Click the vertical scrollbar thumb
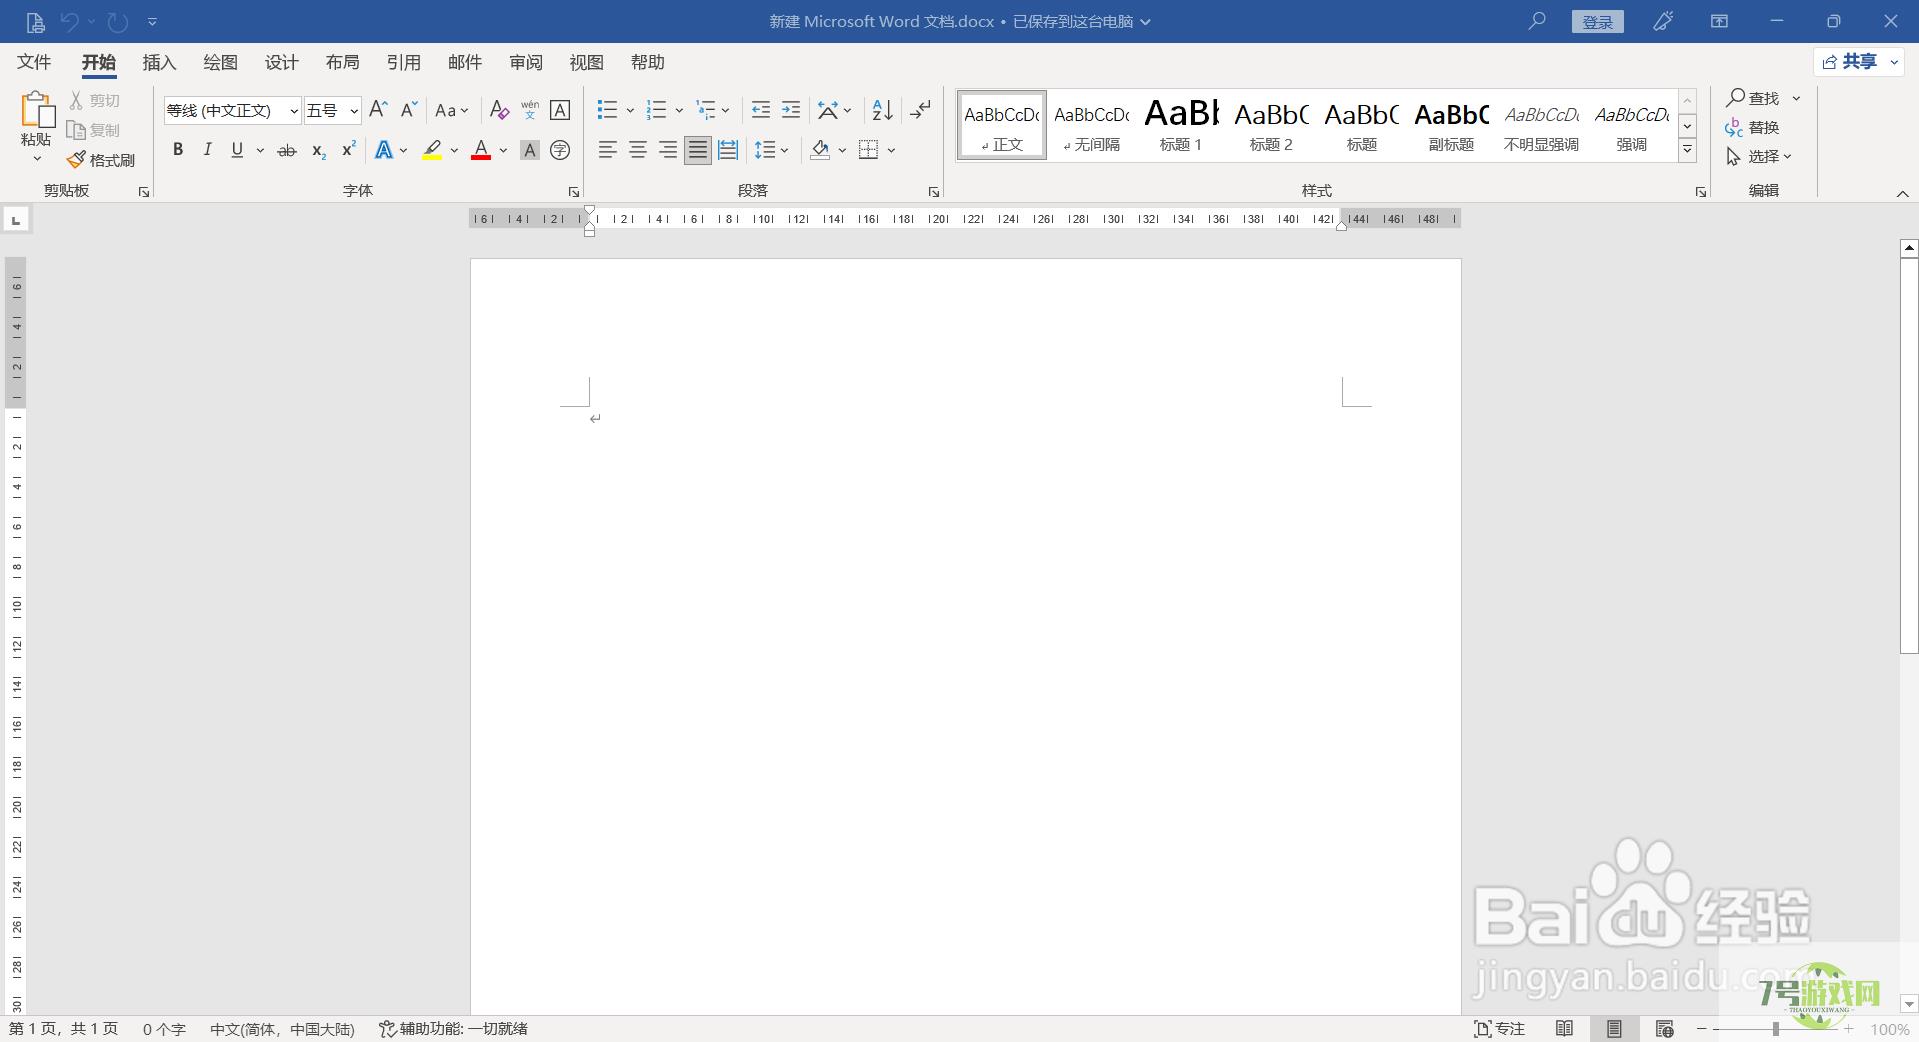 click(x=1909, y=455)
